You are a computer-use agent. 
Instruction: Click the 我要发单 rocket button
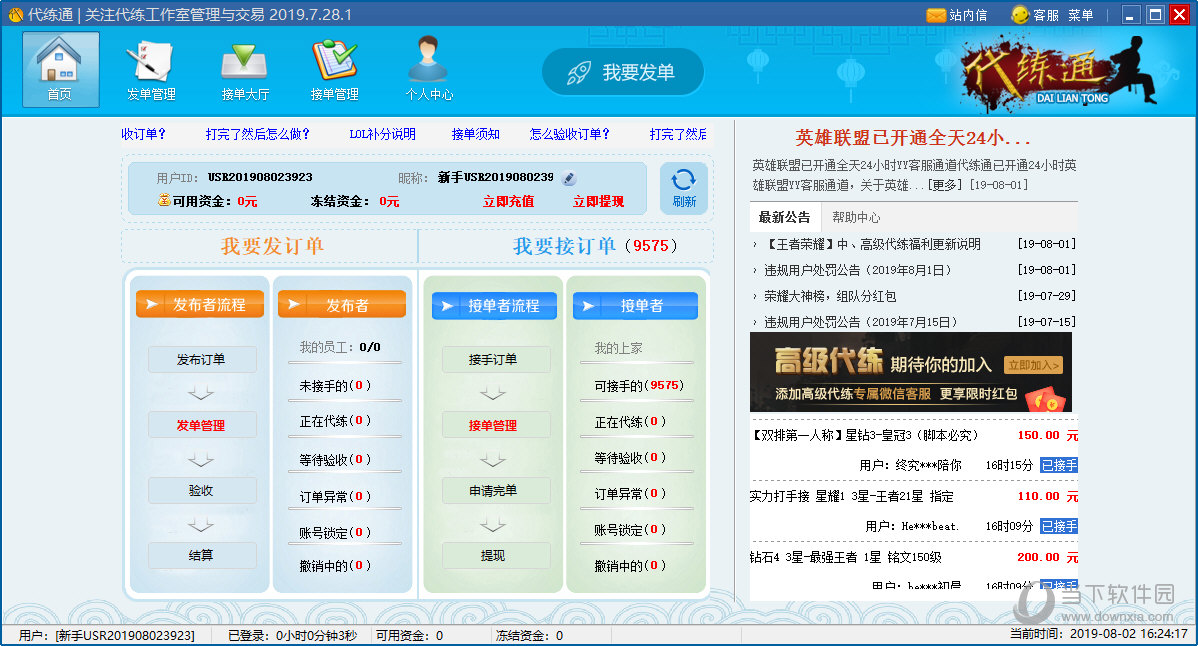623,73
